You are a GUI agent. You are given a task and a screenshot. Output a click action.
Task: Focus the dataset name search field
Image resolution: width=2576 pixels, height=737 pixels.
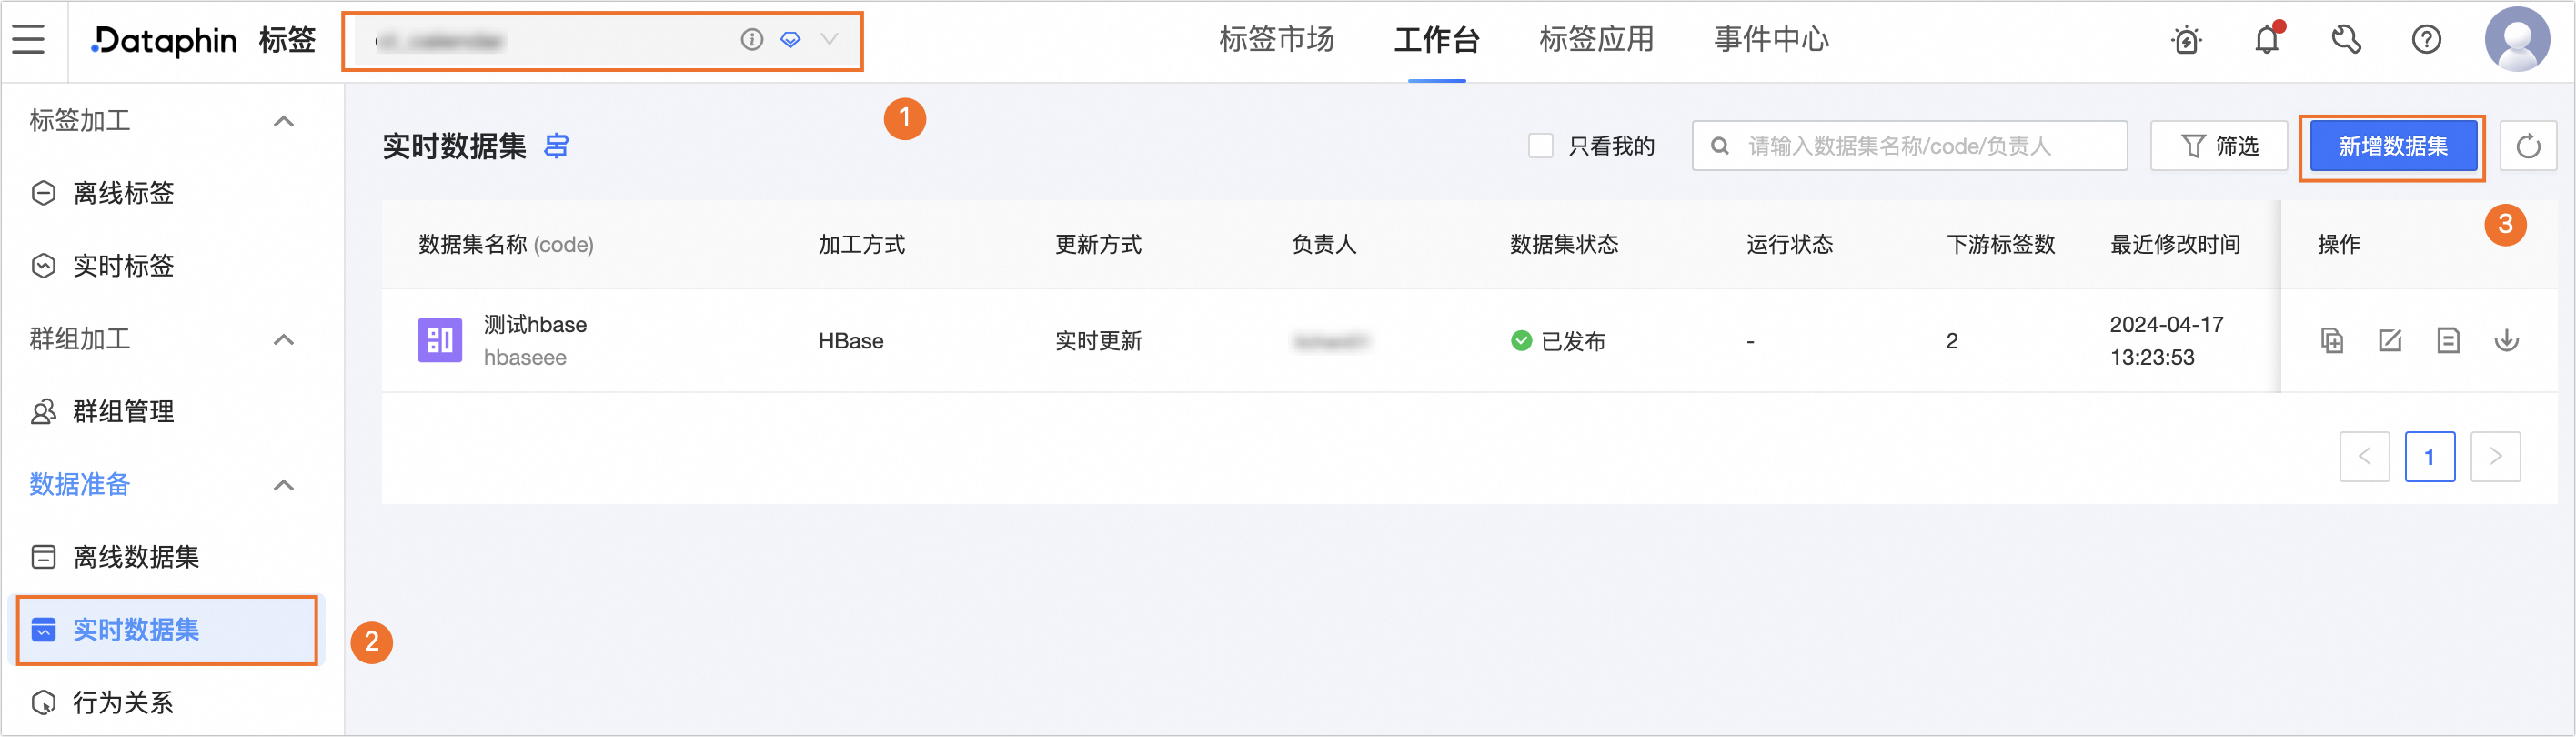pyautogui.click(x=1909, y=146)
